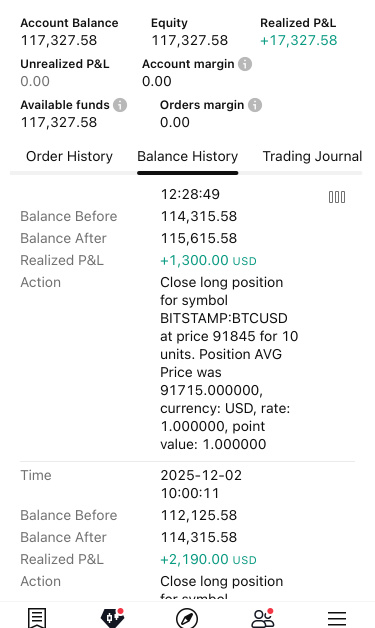Tap the +2,190.00 USD realized P&L entry
Image resolution: width=375 pixels, height=628 pixels.
(208, 560)
